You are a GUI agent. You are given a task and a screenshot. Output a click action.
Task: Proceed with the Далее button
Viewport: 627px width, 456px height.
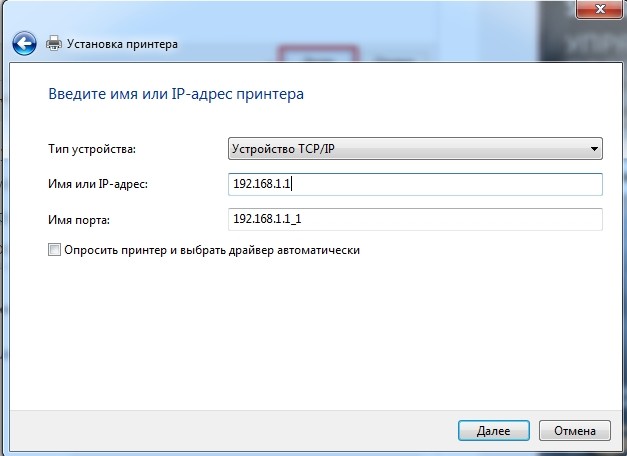(494, 431)
